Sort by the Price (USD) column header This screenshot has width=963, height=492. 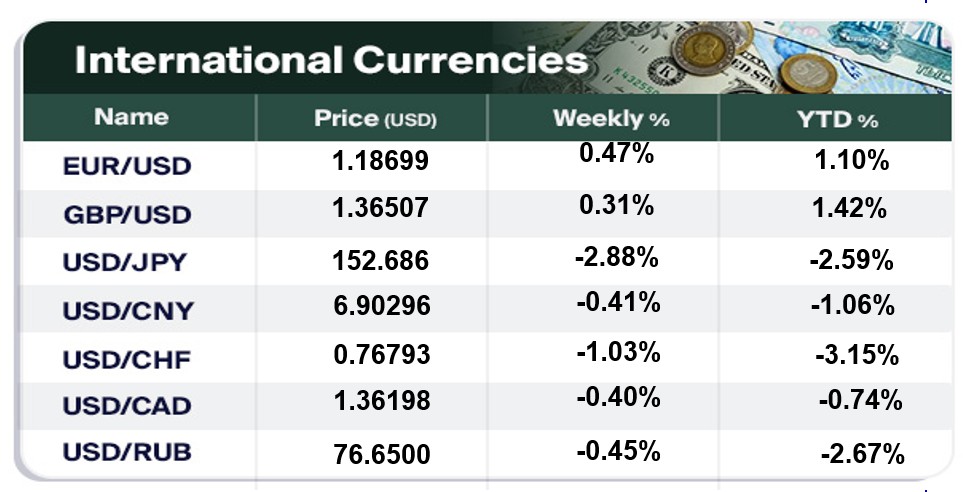[376, 119]
